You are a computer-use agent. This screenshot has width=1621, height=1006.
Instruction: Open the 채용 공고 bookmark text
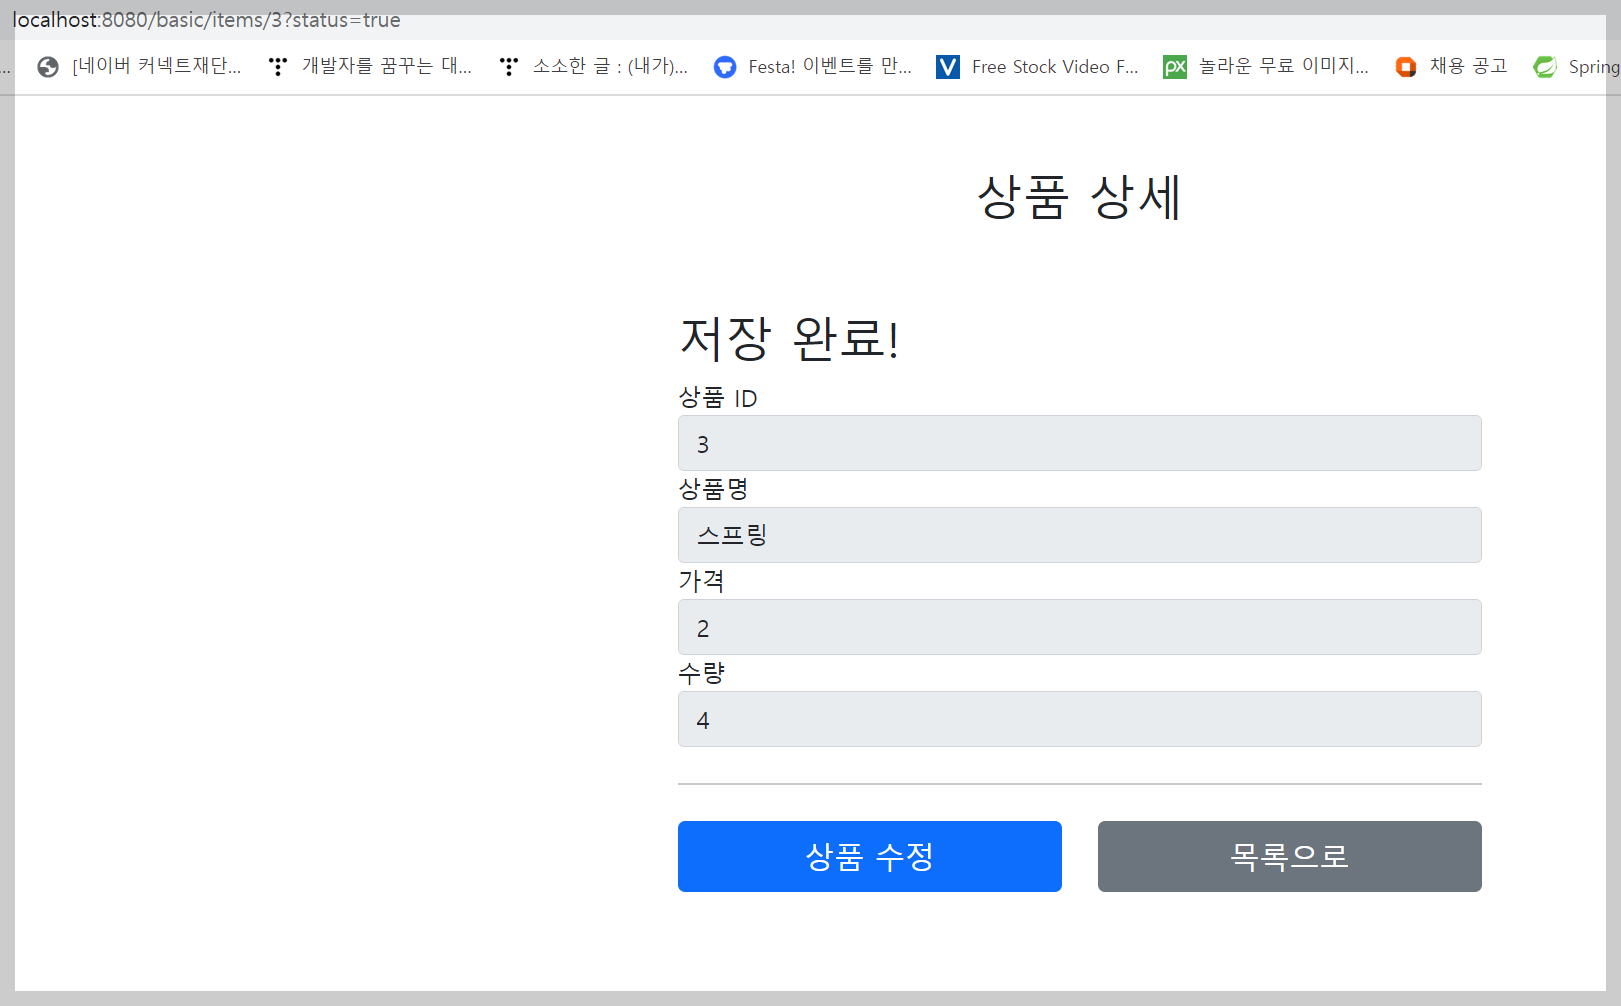(1468, 66)
